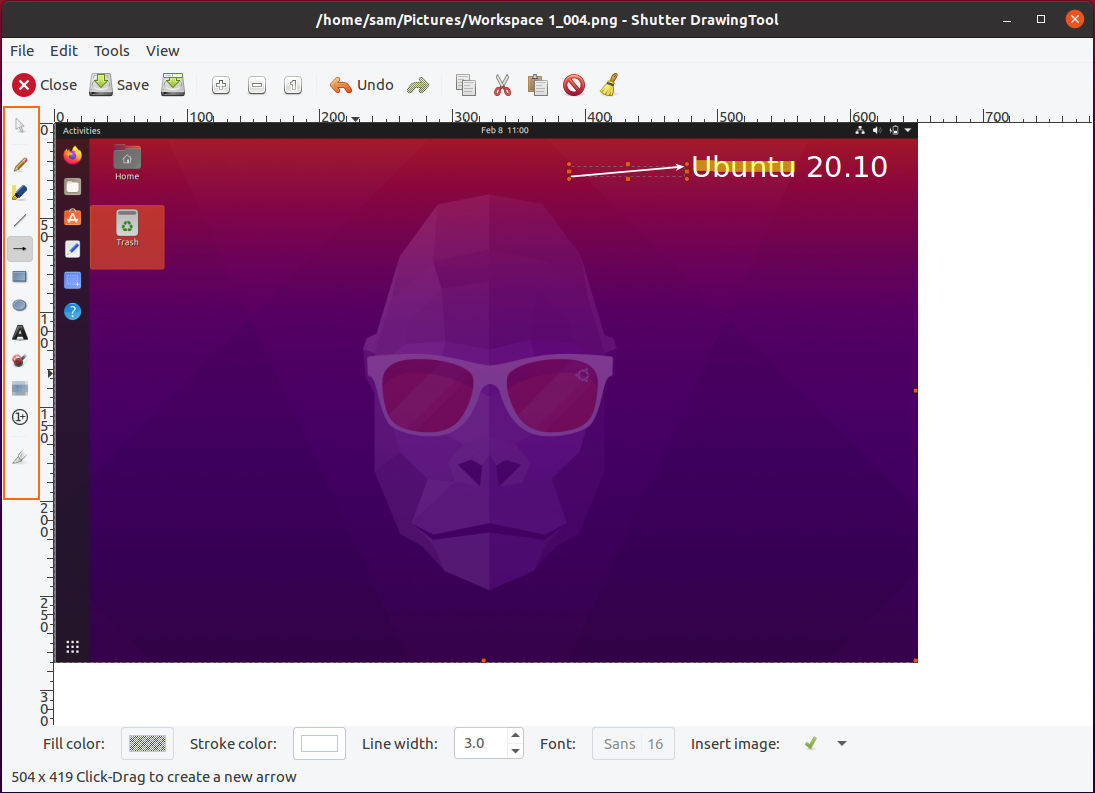Decrease the line width value
The height and width of the screenshot is (793, 1095).
point(515,751)
